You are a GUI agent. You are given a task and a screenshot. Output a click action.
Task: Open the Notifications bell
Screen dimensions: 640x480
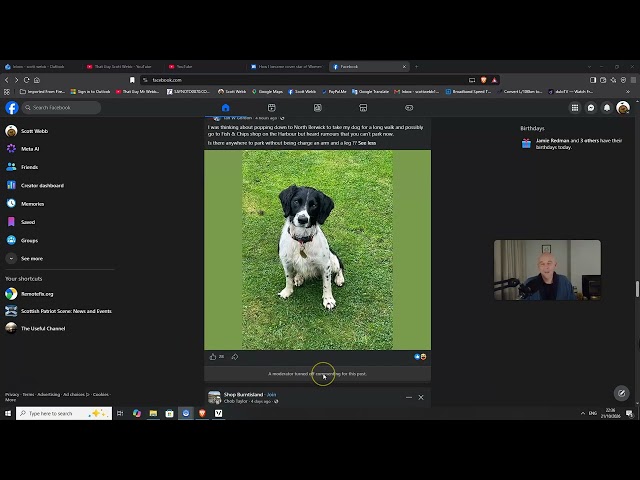[x=607, y=108]
